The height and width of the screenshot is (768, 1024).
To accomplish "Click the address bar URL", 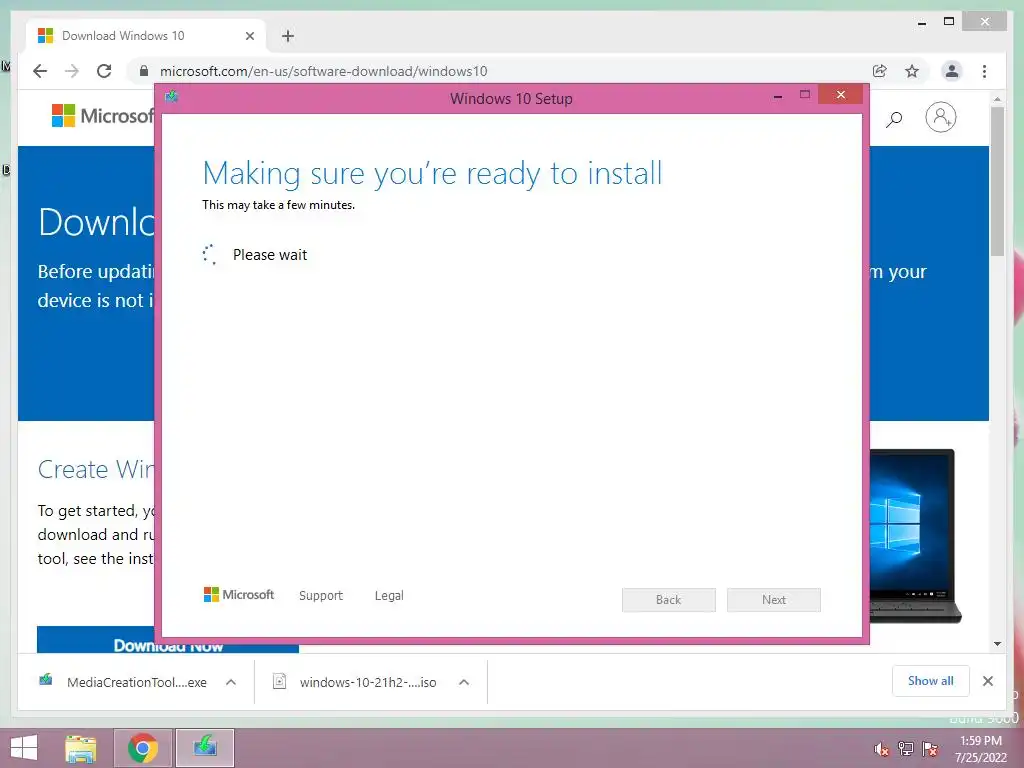I will [323, 71].
